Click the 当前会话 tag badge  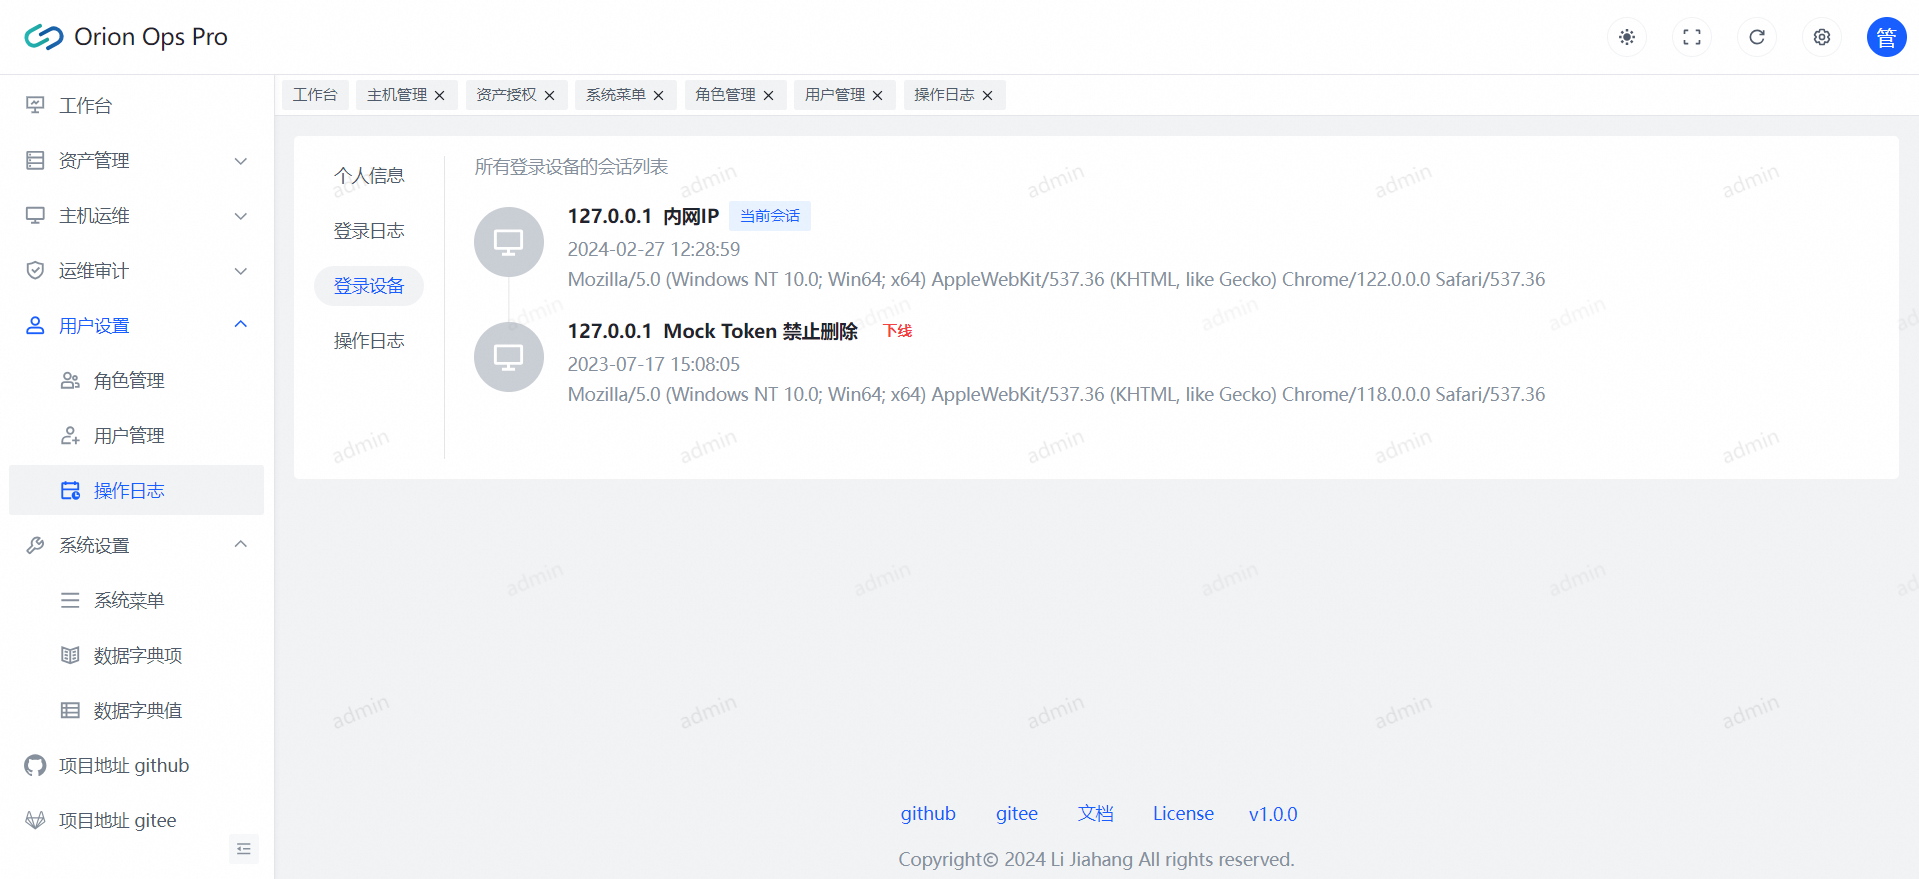click(769, 216)
